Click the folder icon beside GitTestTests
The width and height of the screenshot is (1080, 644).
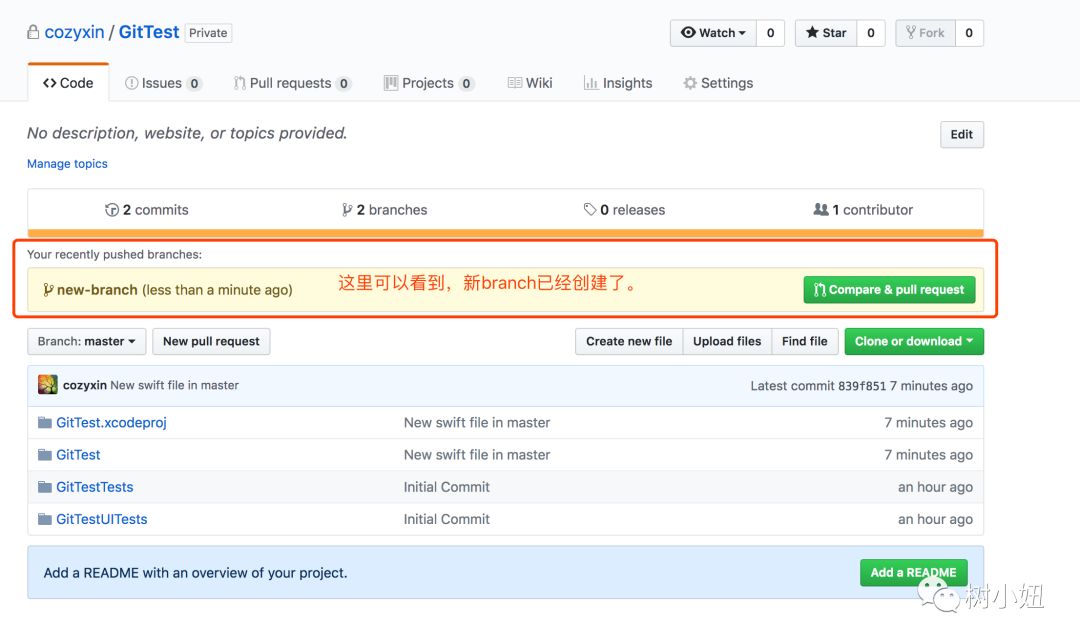pyautogui.click(x=45, y=487)
